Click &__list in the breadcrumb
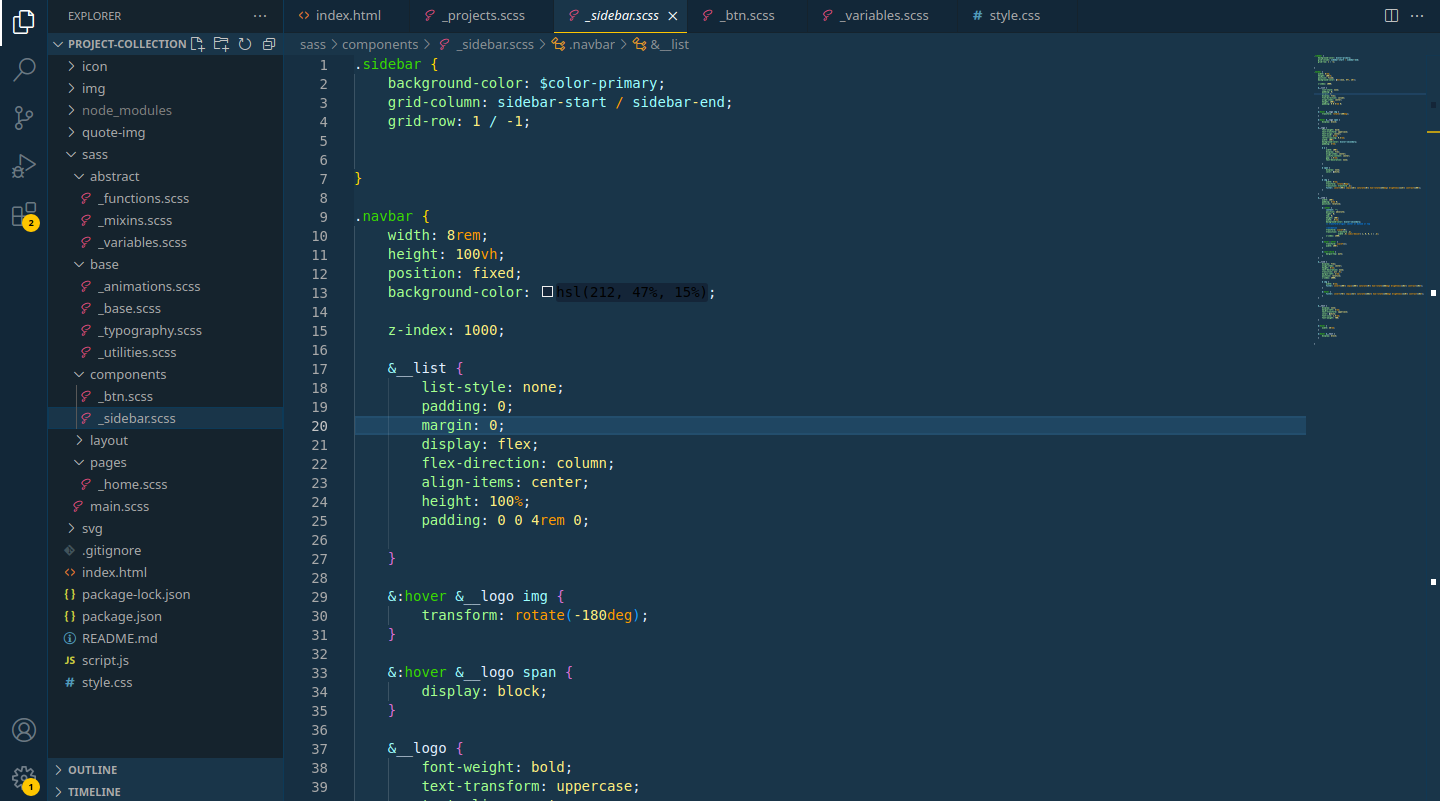 tap(661, 44)
